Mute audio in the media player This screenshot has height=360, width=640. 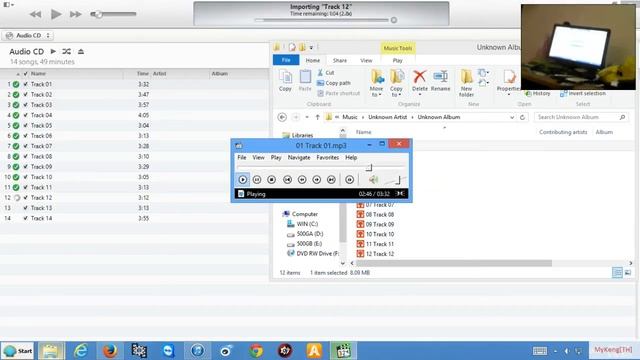(373, 180)
